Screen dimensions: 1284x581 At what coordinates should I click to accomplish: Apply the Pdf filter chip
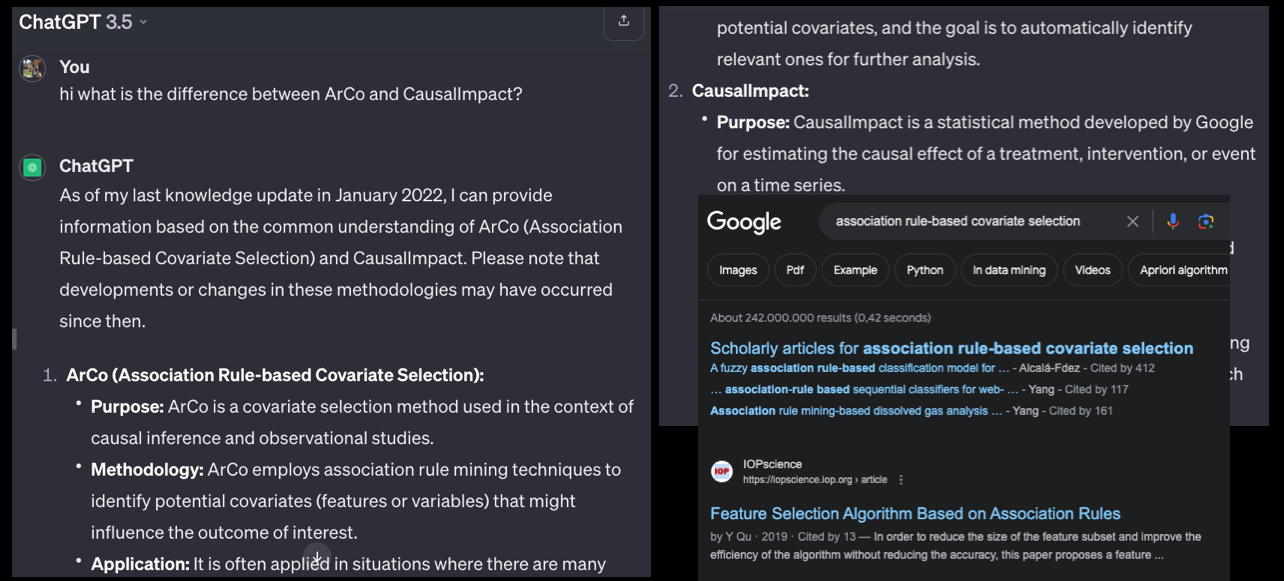[795, 270]
